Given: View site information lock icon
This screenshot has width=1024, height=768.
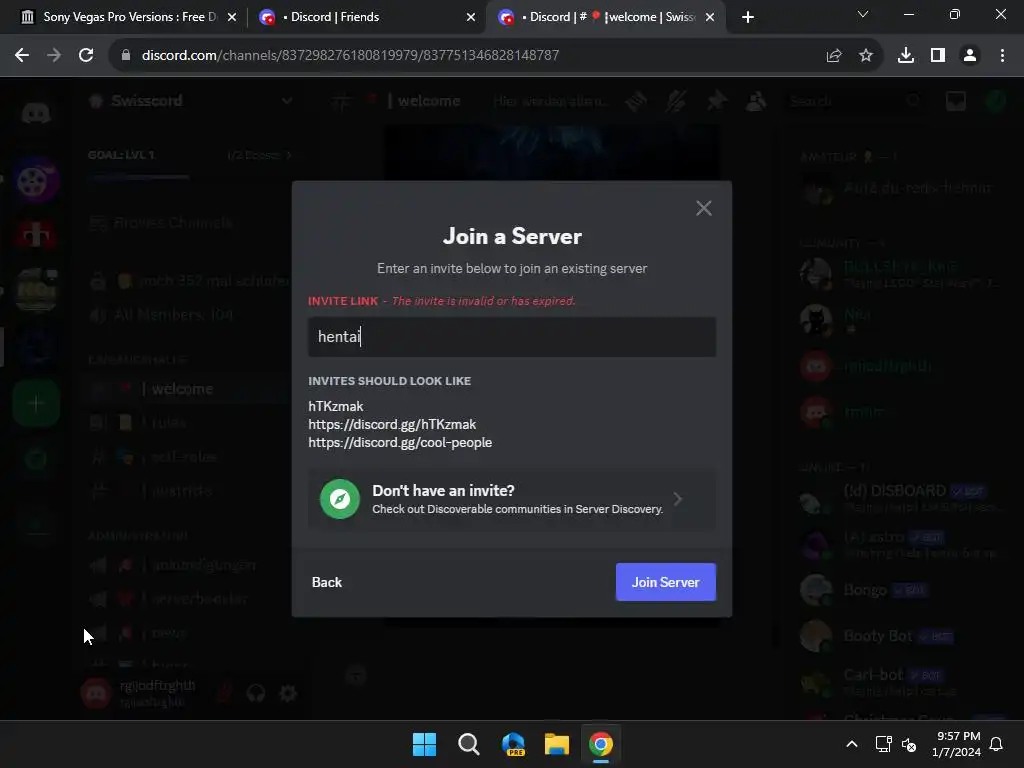Looking at the screenshot, I should tap(126, 56).
